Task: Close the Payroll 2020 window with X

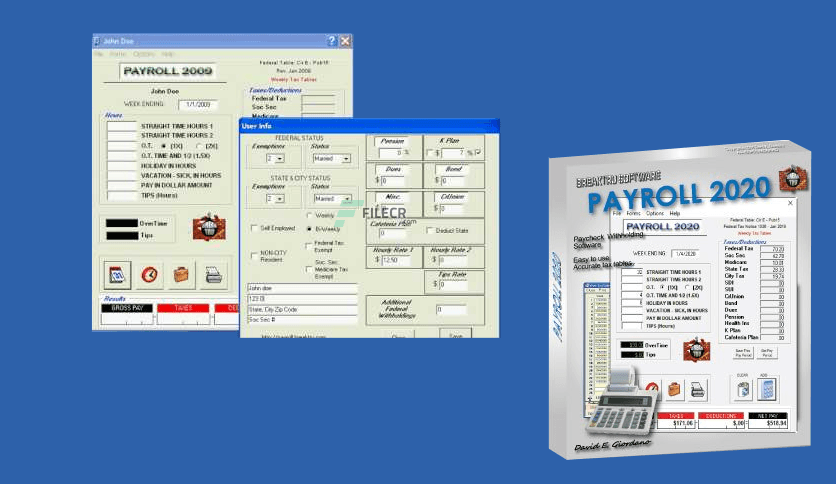Action: tap(790, 203)
